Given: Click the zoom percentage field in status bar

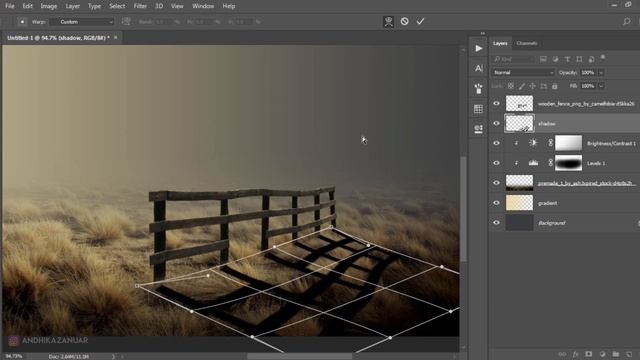Looking at the screenshot, I should (x=14, y=356).
